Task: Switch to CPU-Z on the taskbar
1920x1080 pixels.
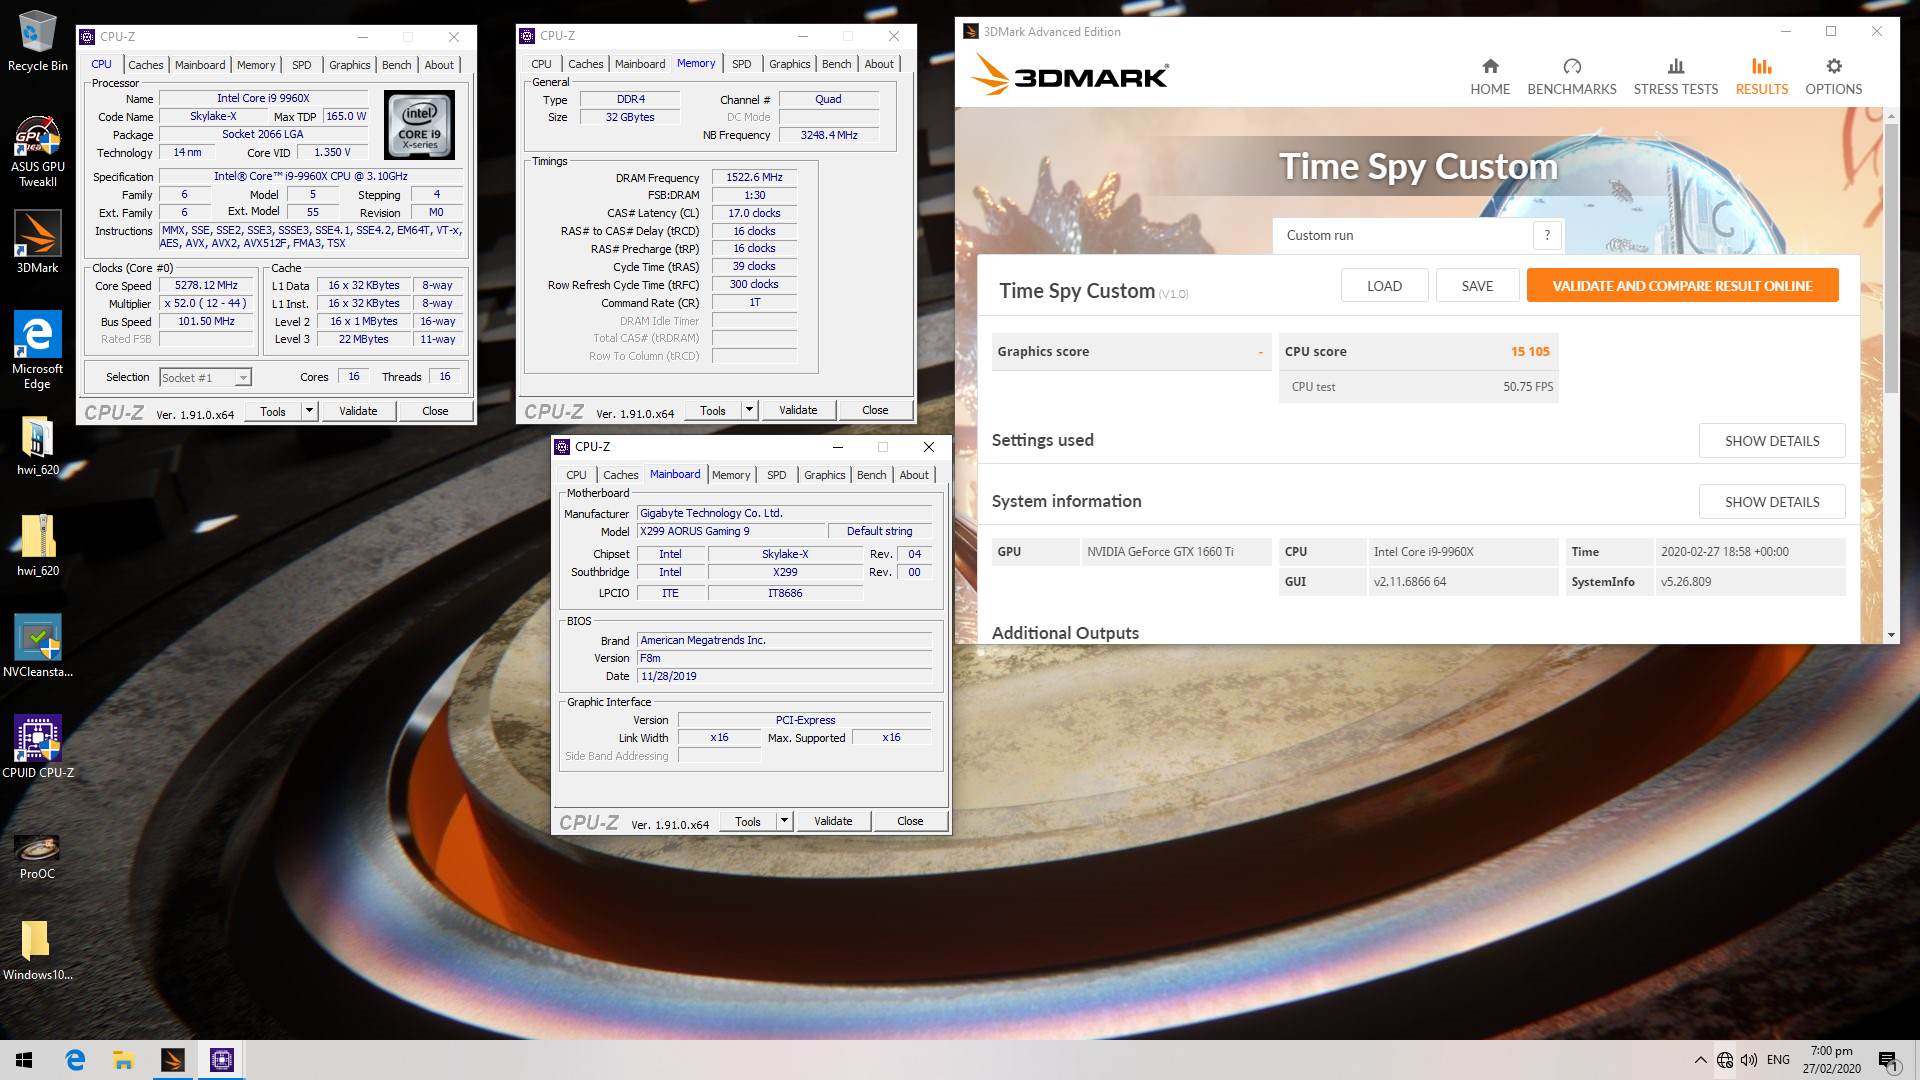Action: [222, 1060]
